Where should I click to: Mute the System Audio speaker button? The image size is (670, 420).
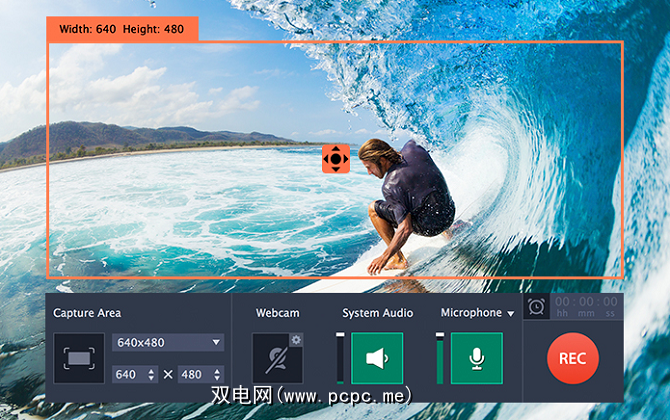point(377,358)
